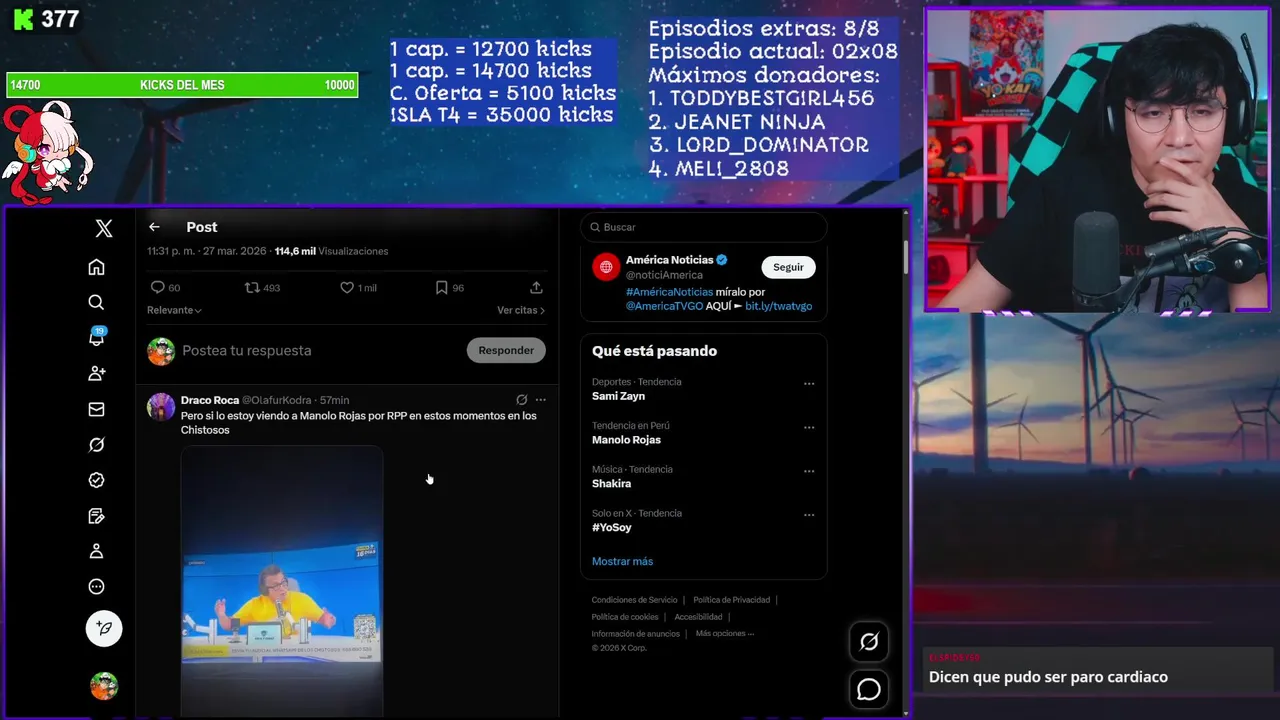Open More options circle icon in sidebar

point(96,587)
